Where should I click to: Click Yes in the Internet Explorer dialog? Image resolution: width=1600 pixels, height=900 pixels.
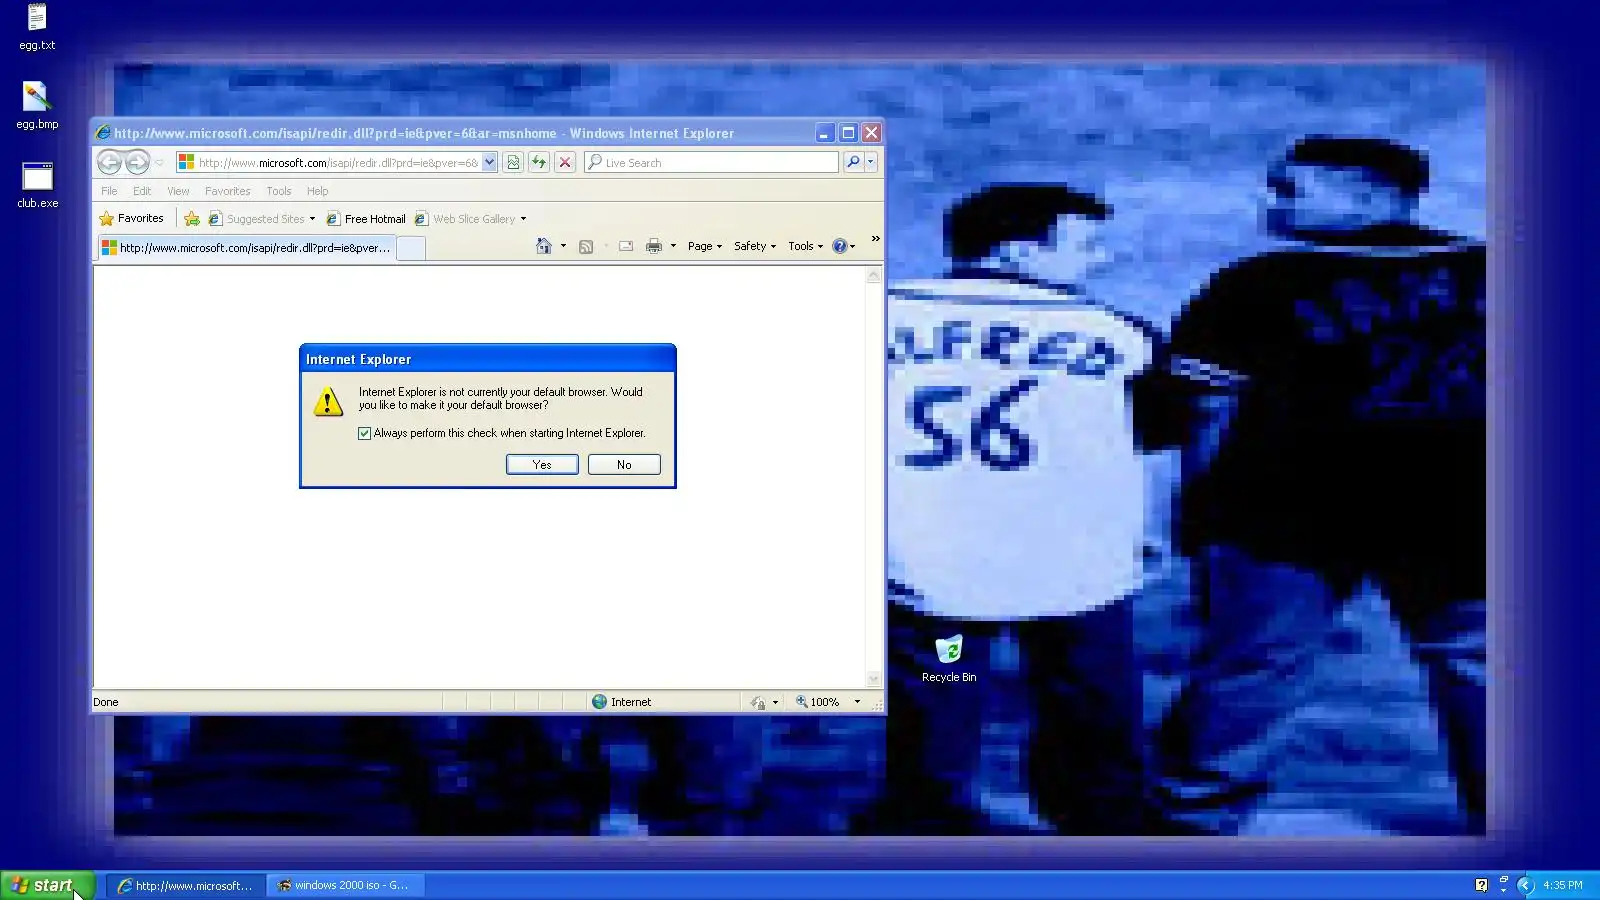pyautogui.click(x=542, y=465)
